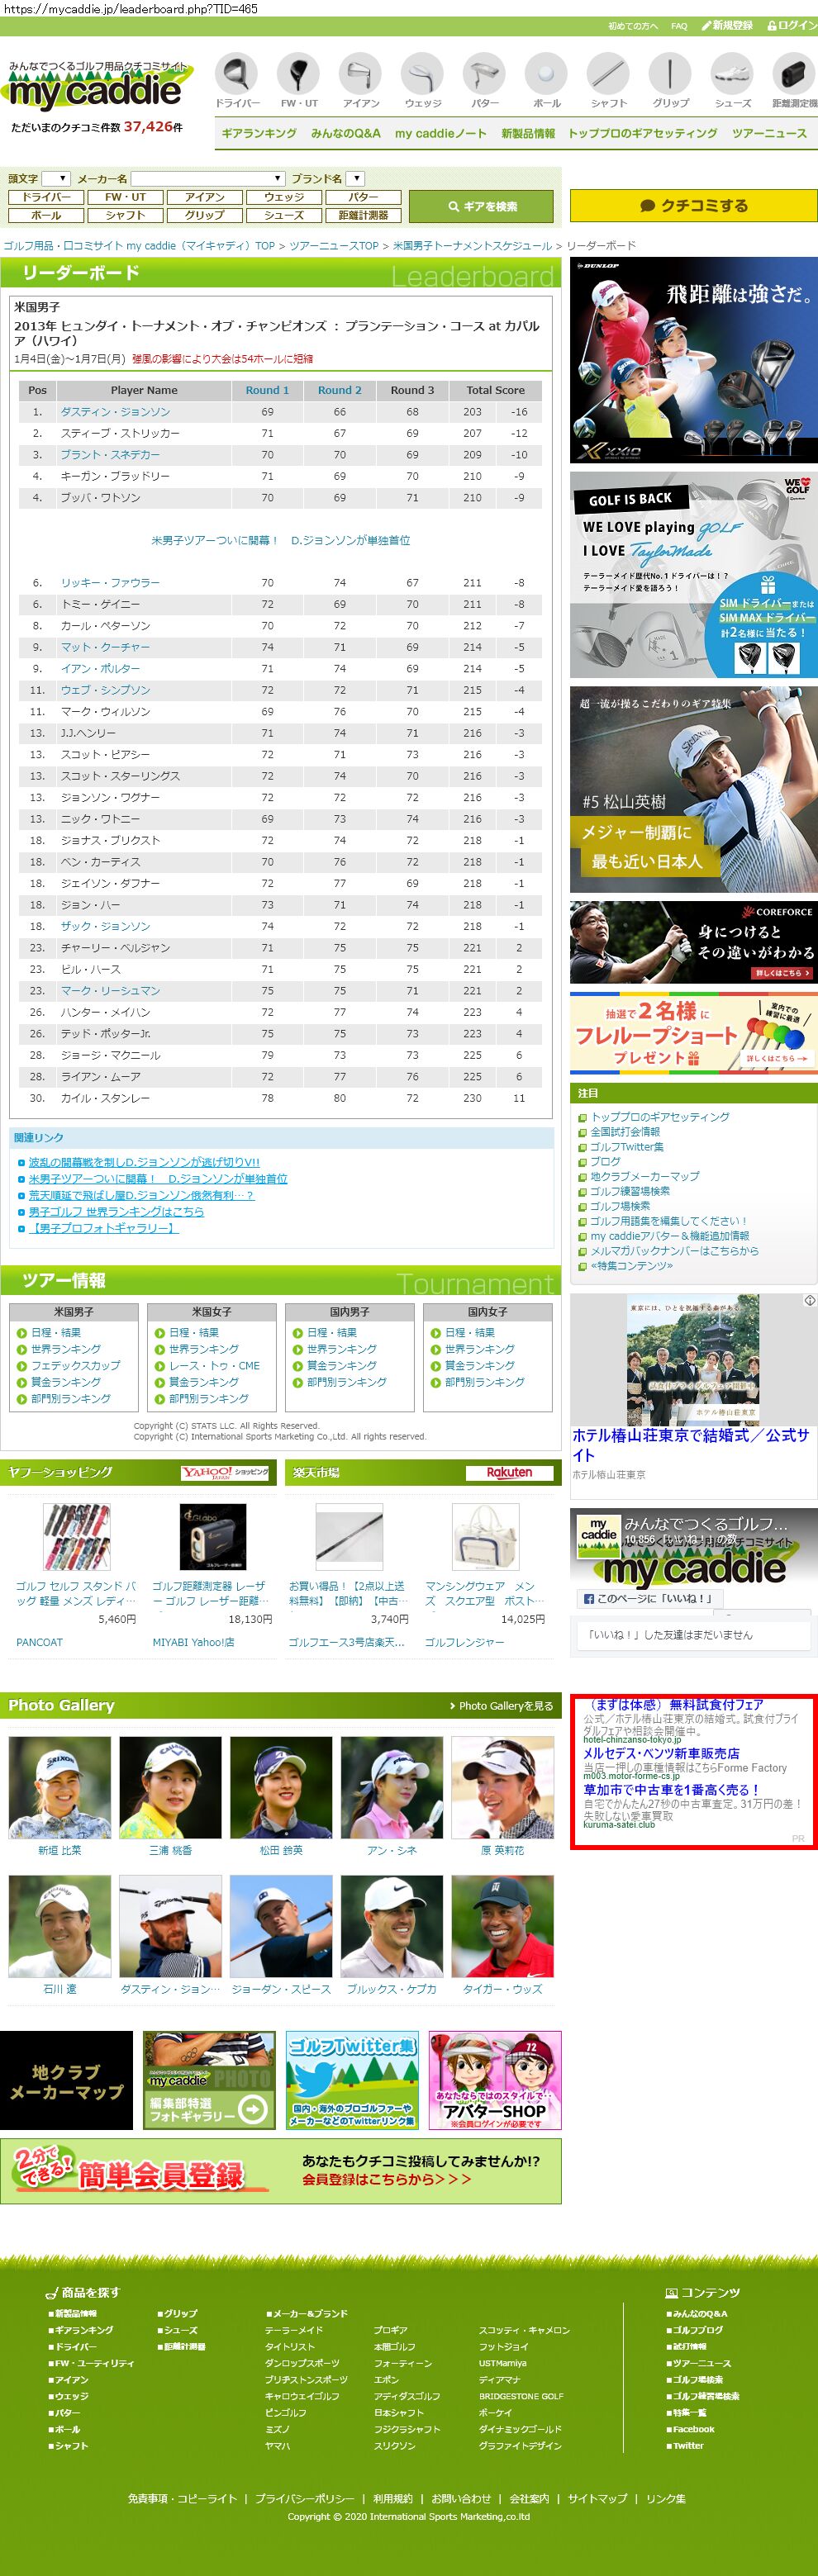Open the みんなのQ&A menu item

pyautogui.click(x=346, y=133)
